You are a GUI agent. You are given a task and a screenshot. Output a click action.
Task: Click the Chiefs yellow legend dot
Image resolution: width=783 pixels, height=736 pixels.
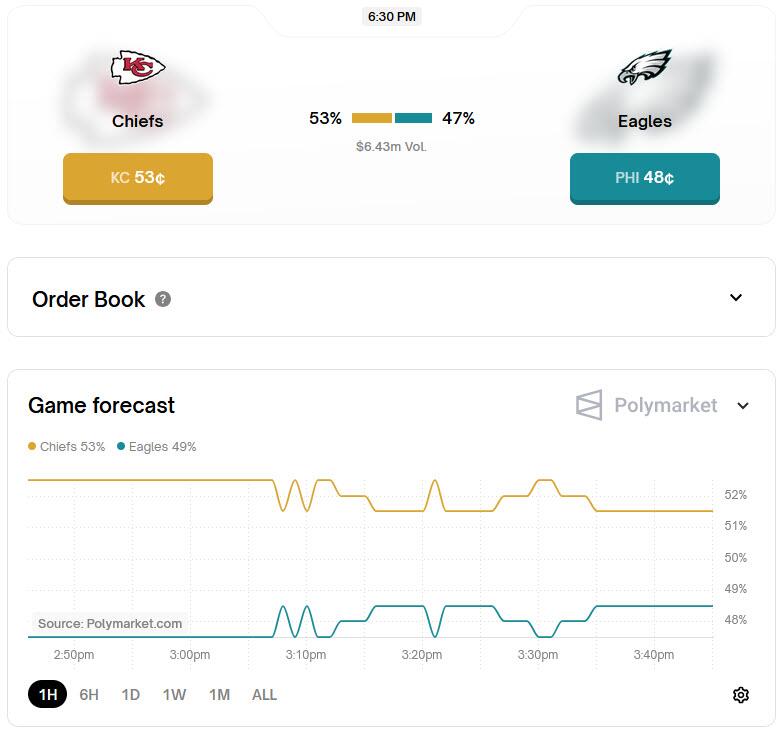pyautogui.click(x=32, y=446)
